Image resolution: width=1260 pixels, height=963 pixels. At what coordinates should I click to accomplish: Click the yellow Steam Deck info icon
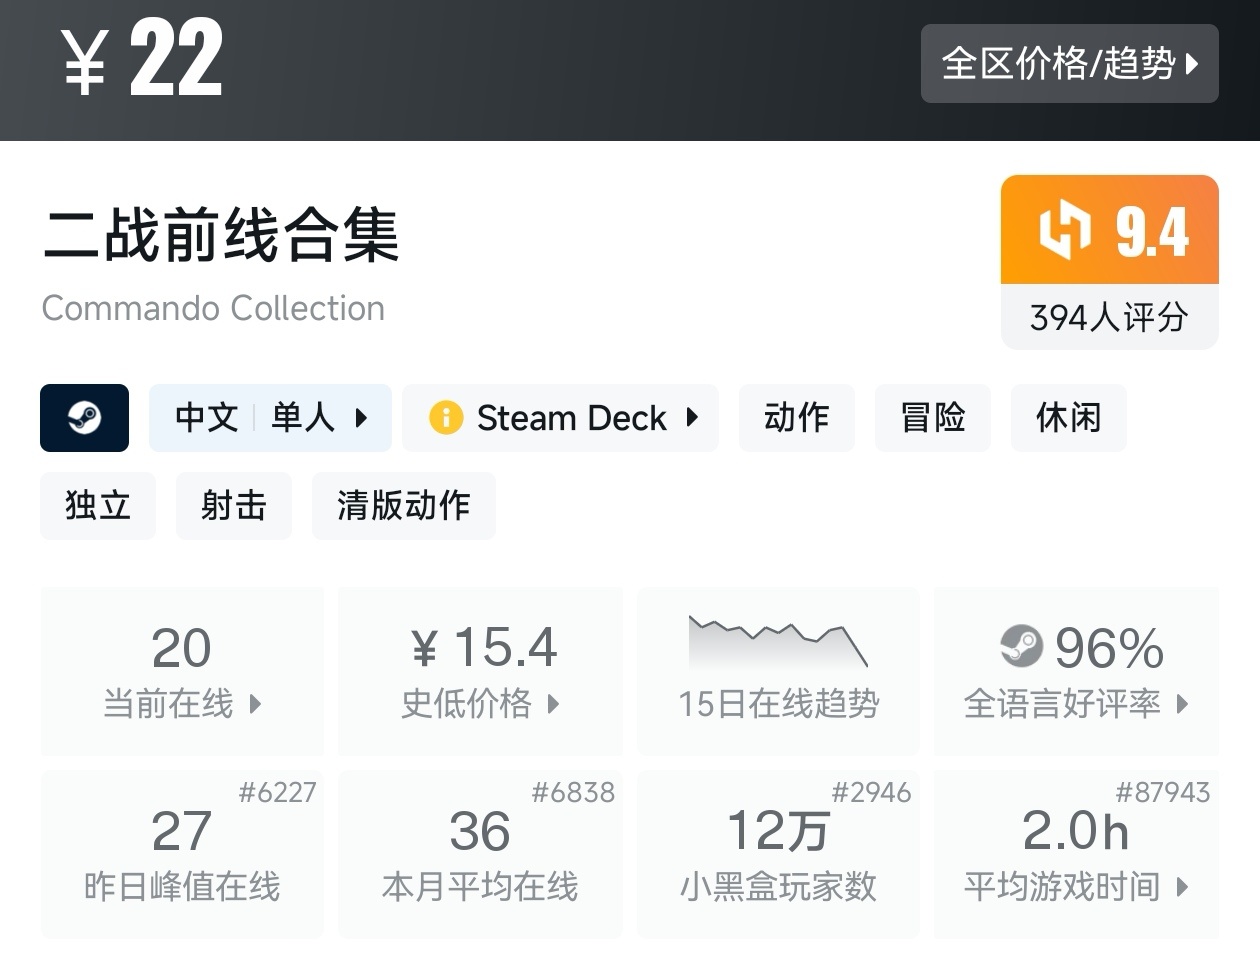pos(445,418)
